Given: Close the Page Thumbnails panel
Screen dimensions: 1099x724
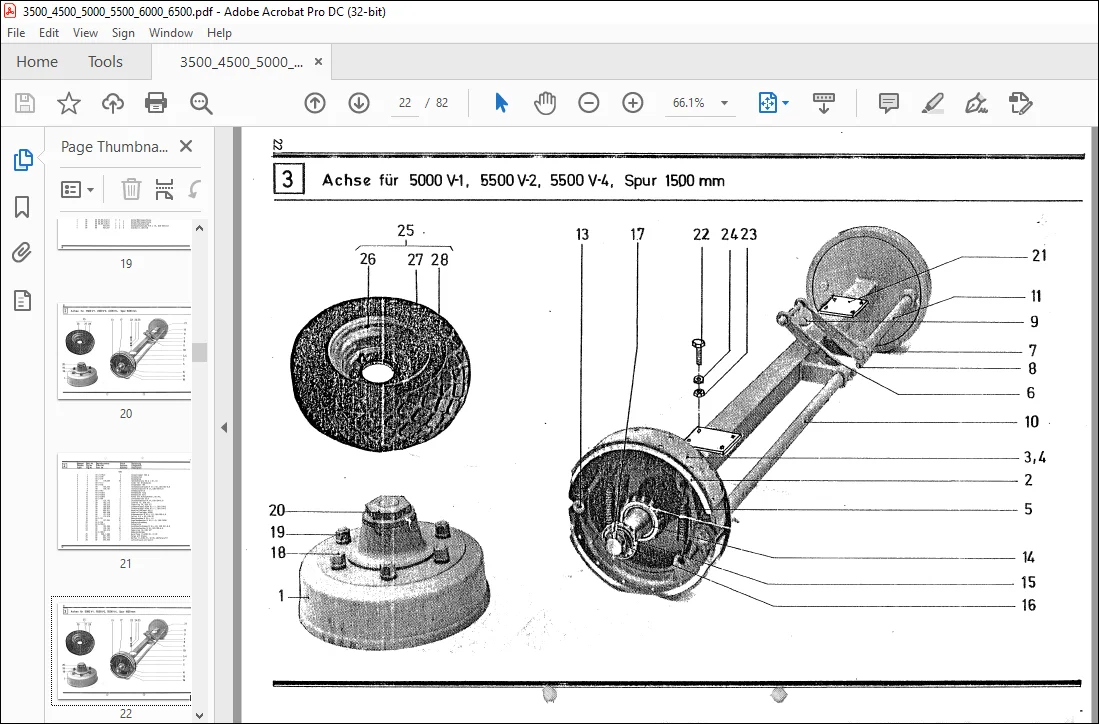Looking at the screenshot, I should (x=186, y=146).
